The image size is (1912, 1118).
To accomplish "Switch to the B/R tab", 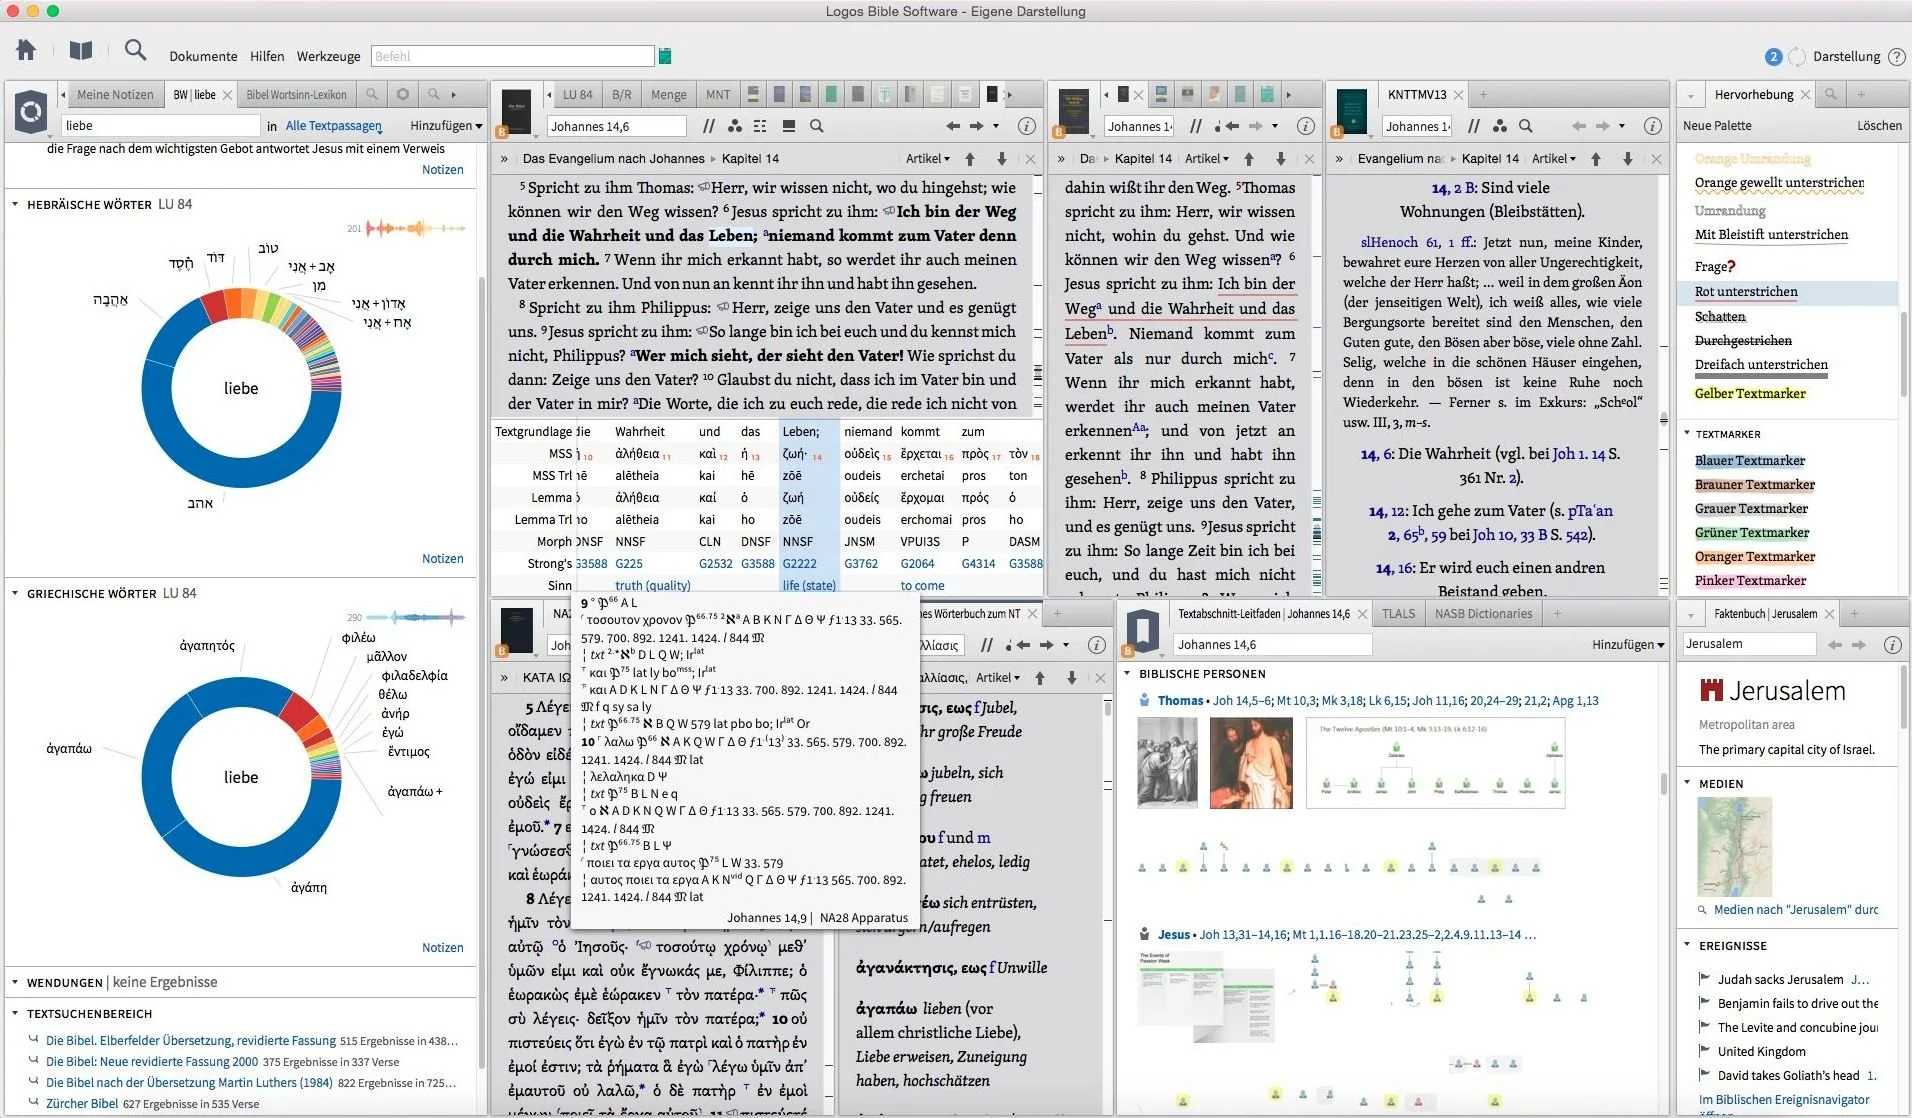I will pos(621,95).
